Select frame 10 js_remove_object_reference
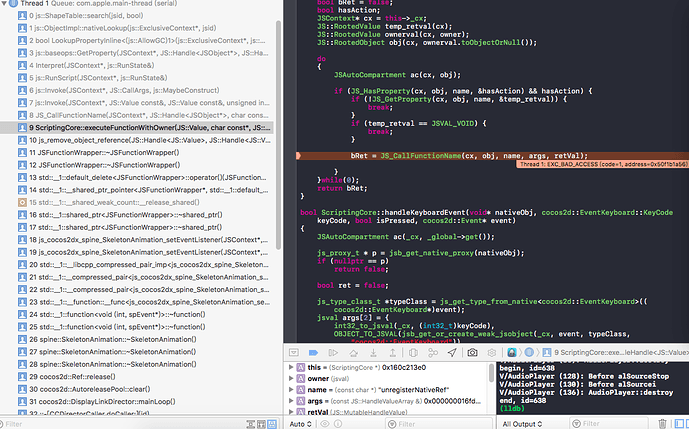 137,140
